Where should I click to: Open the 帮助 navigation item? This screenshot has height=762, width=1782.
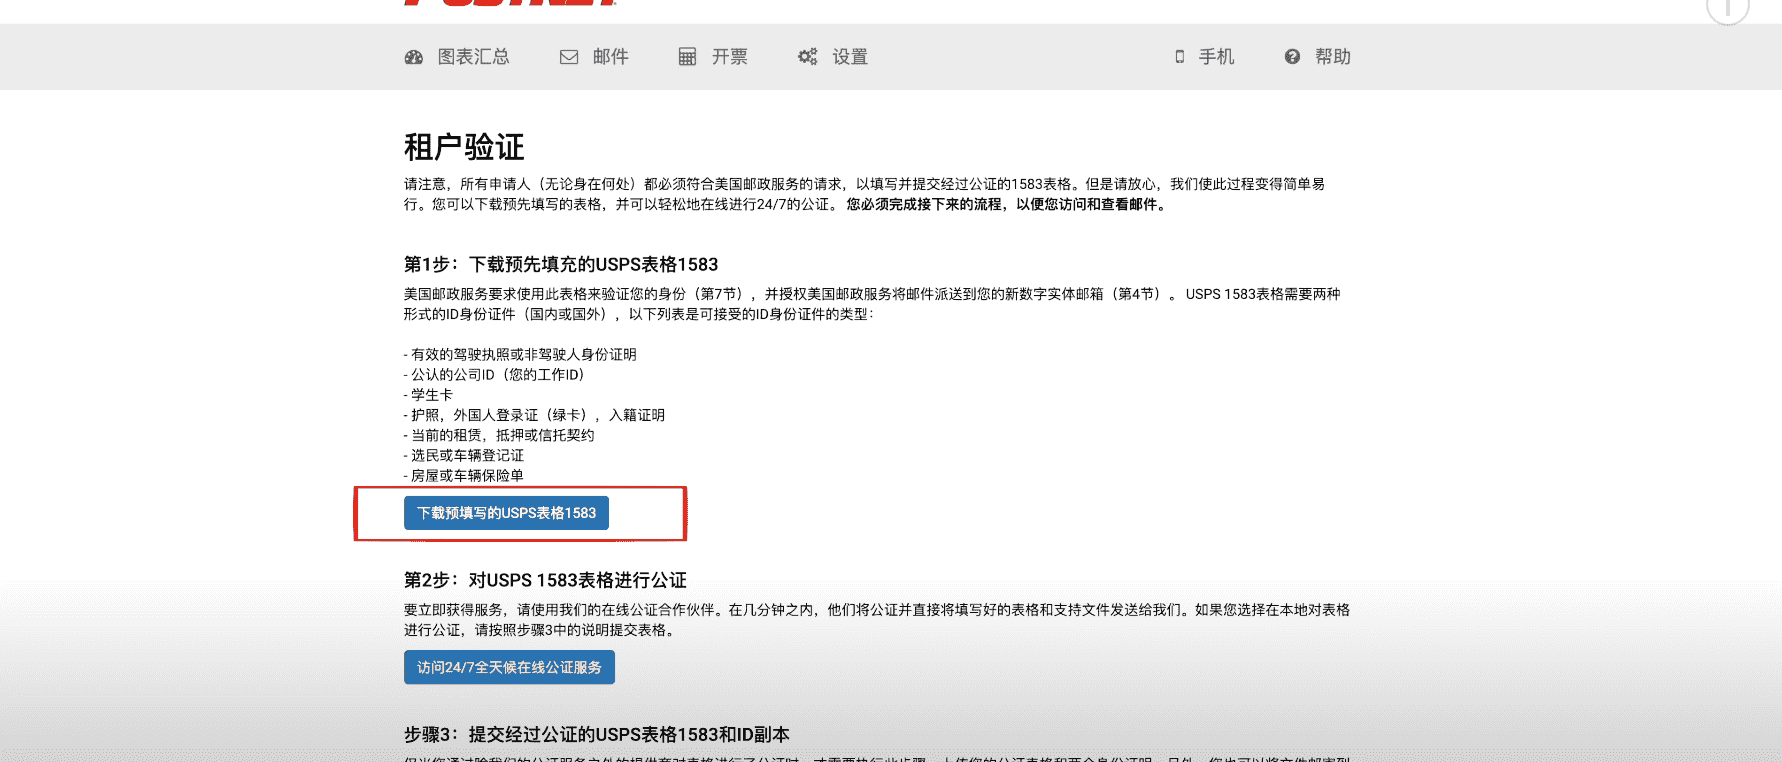(x=1332, y=57)
